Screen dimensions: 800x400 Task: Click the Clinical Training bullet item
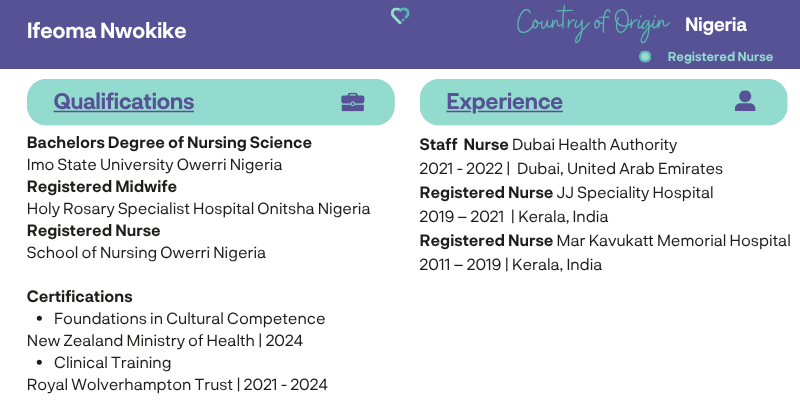[112, 363]
